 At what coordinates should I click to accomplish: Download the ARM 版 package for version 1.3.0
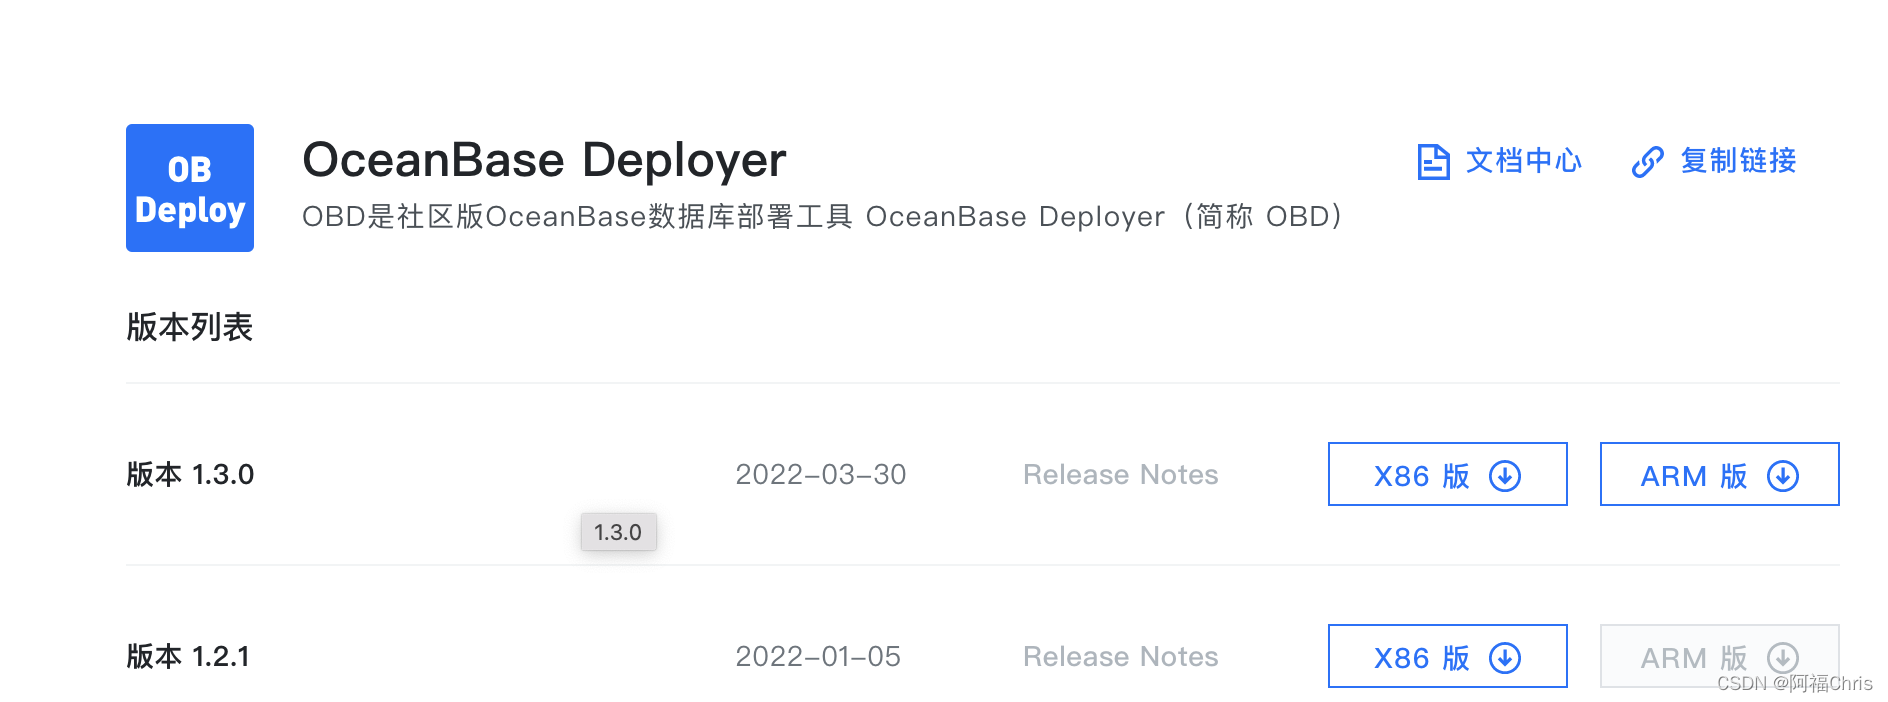[1718, 476]
